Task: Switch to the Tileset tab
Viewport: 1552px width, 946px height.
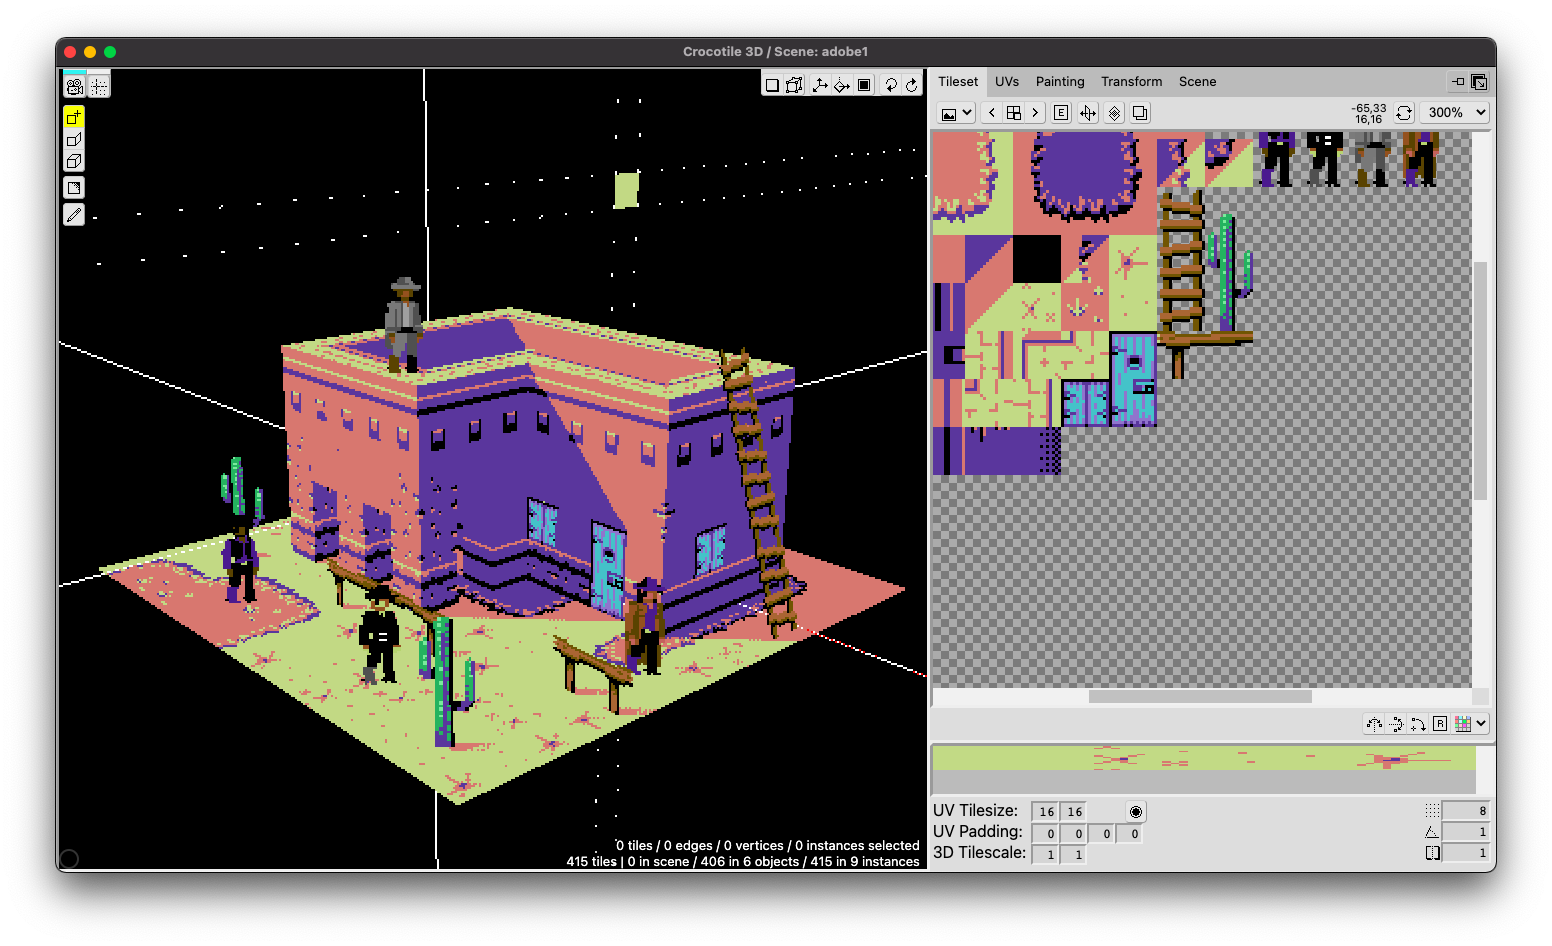Action: (x=958, y=82)
